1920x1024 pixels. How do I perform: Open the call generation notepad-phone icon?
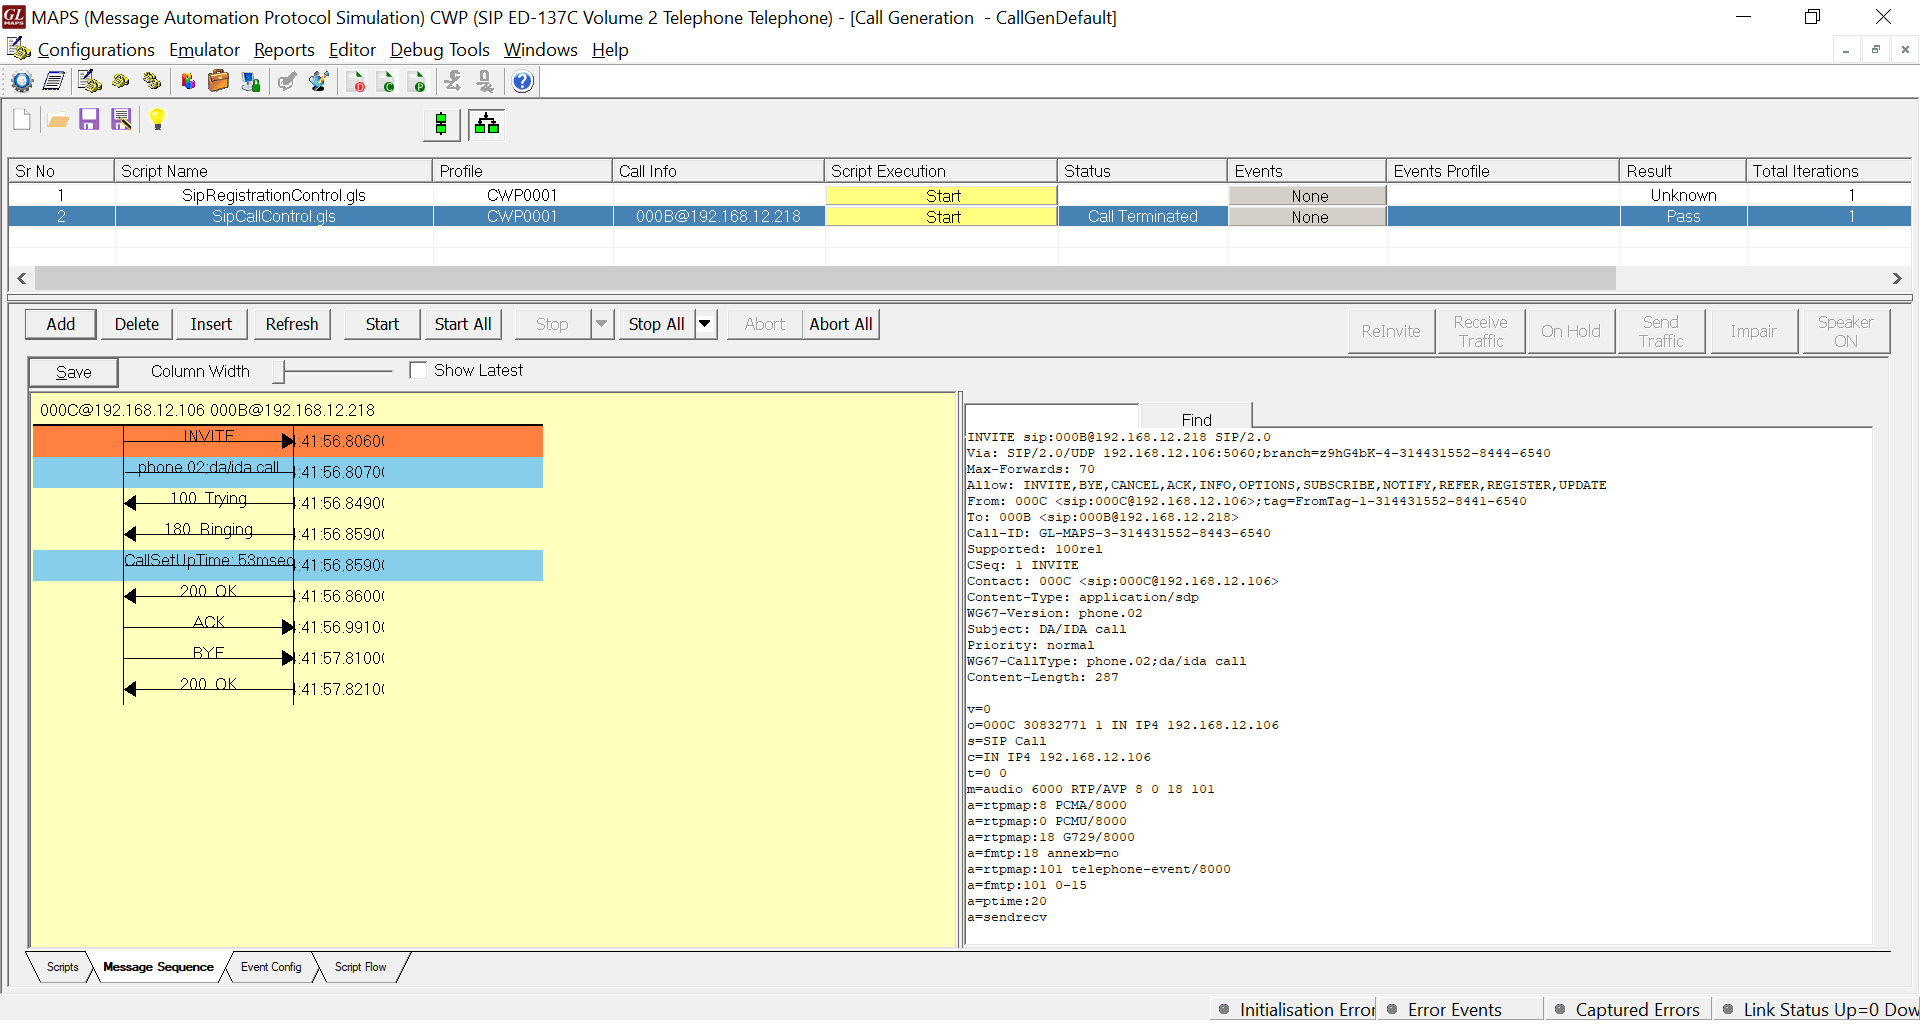(89, 82)
